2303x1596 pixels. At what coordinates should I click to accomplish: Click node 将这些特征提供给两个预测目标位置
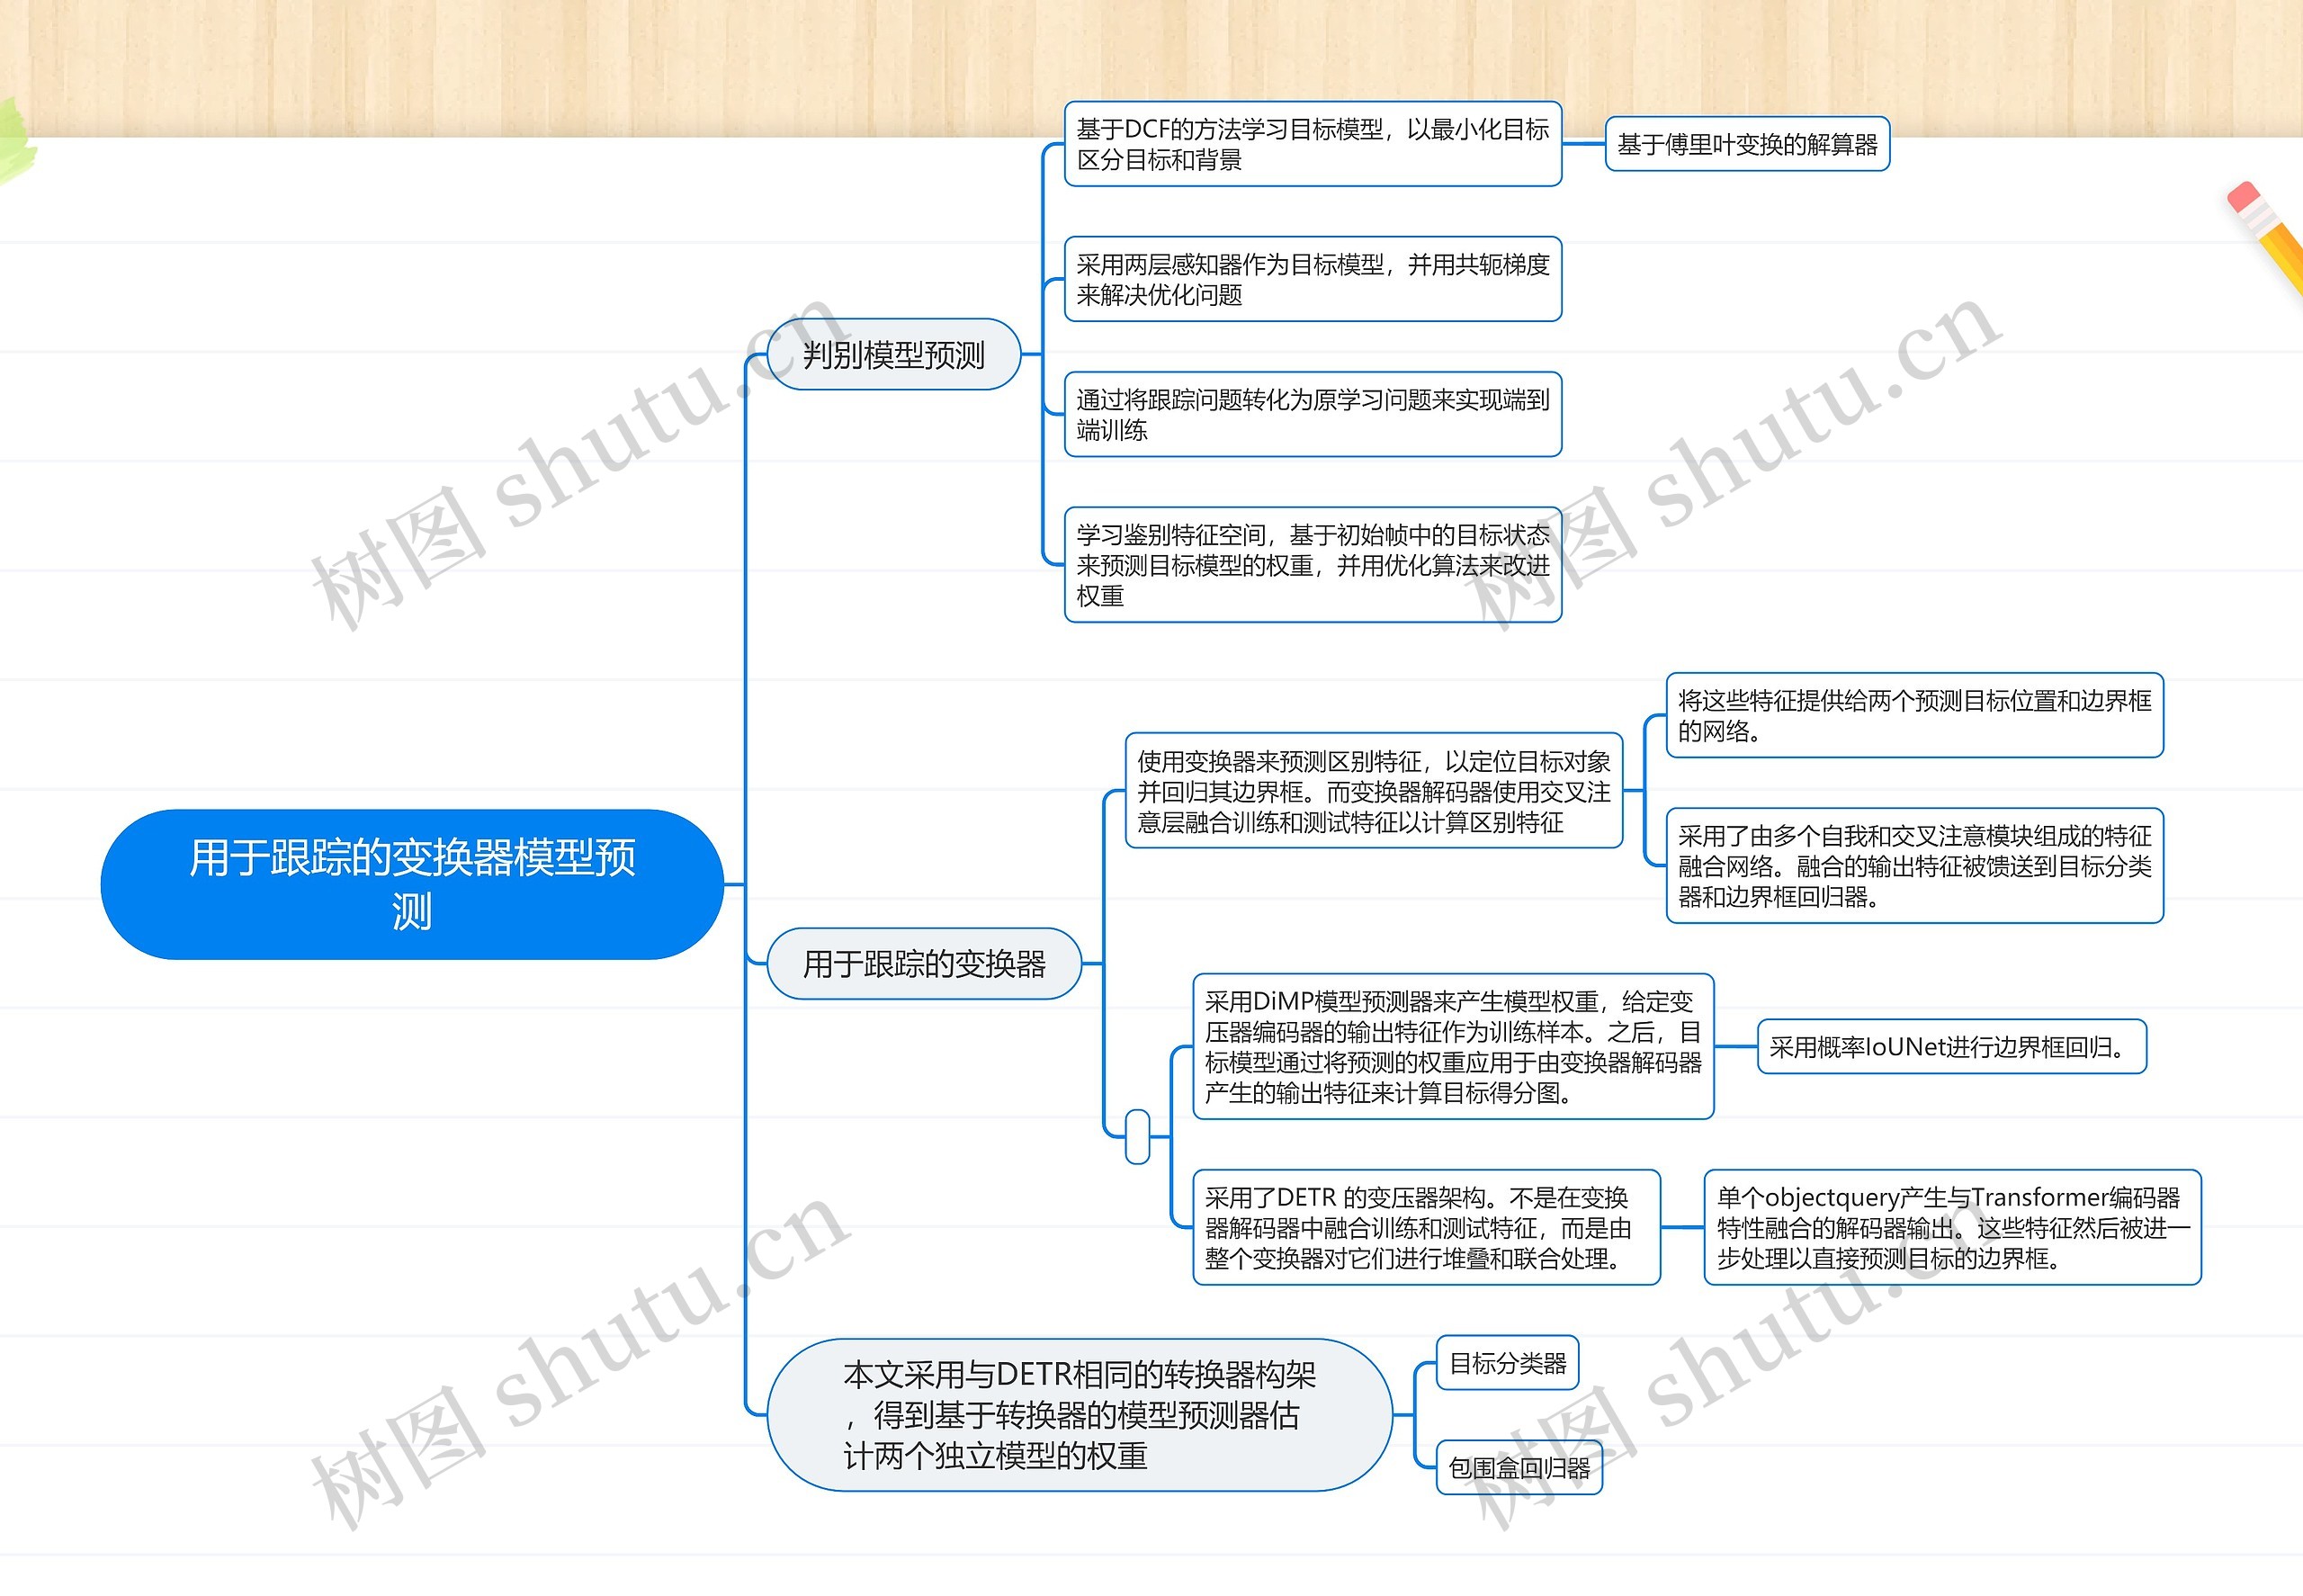click(1915, 715)
